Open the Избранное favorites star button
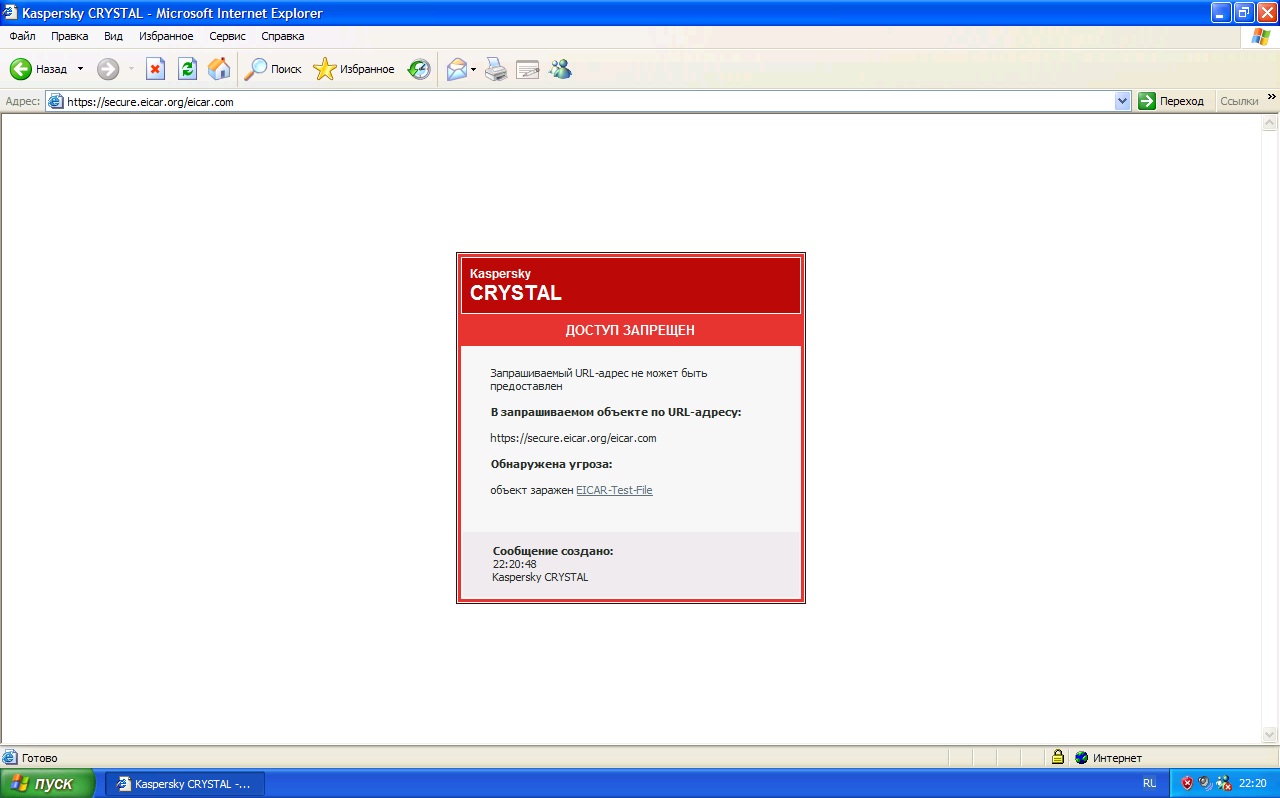Viewport: 1280px width, 798px height. coord(354,69)
